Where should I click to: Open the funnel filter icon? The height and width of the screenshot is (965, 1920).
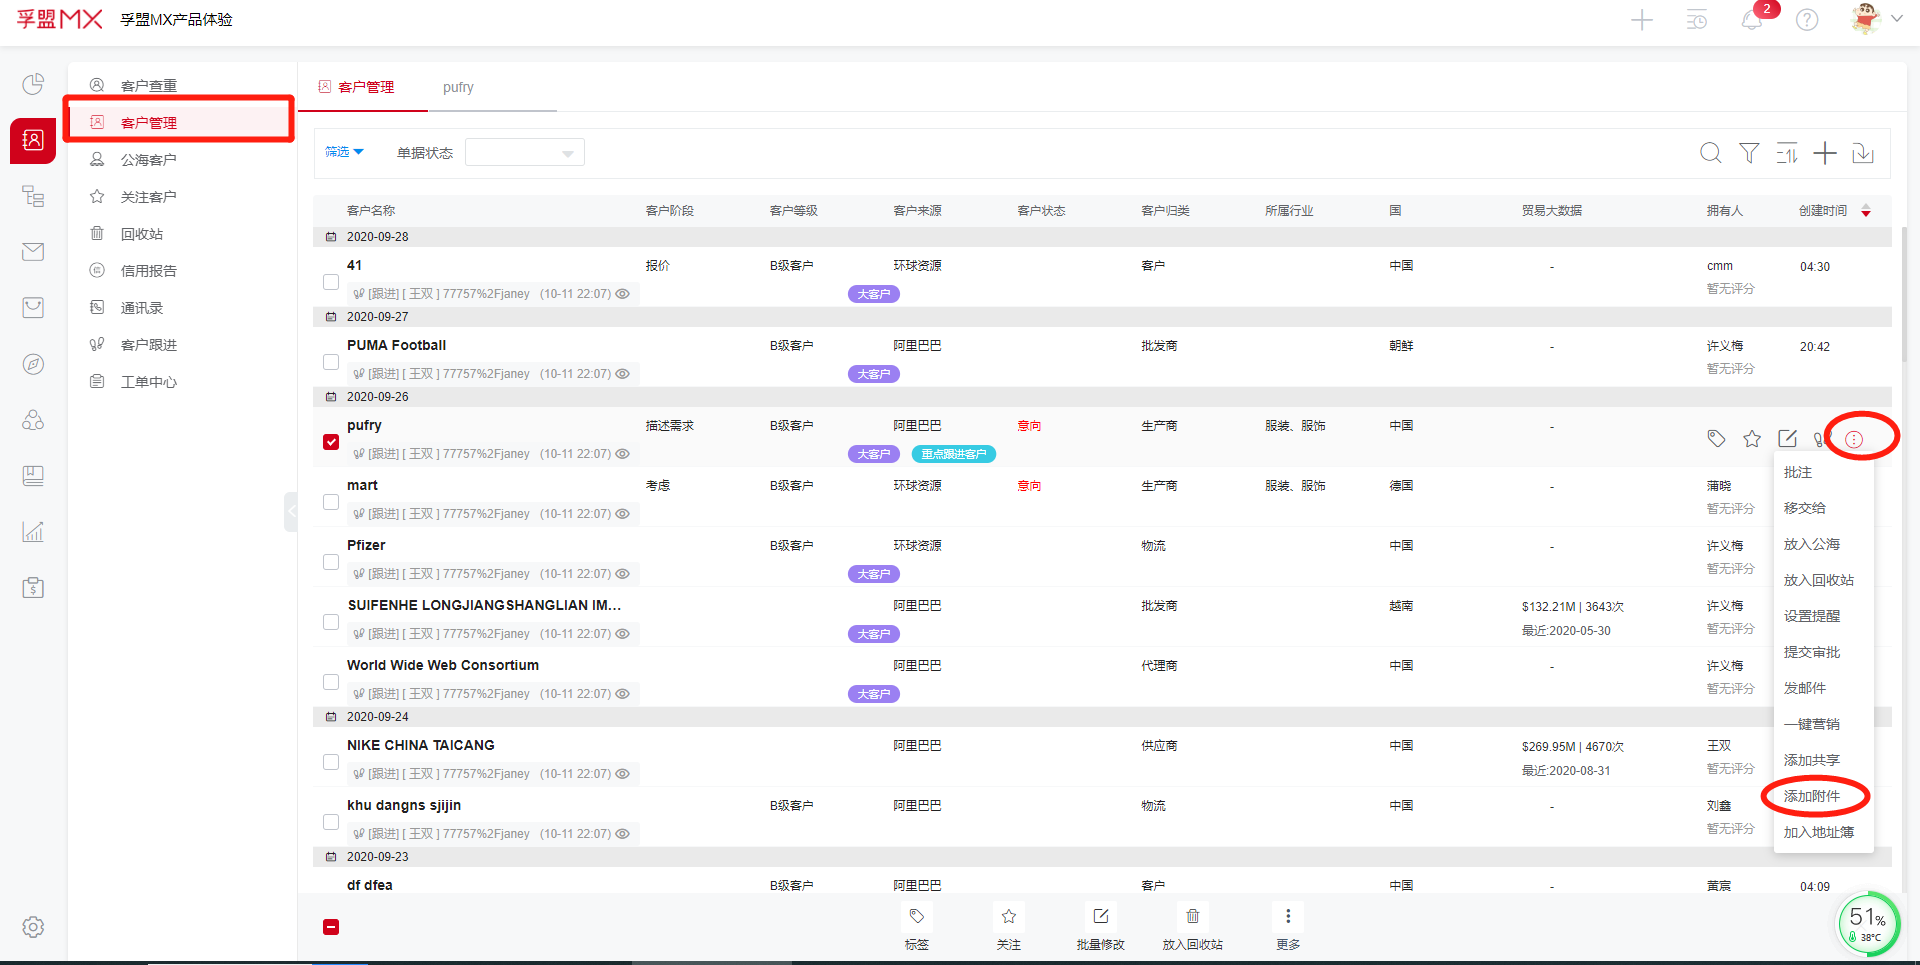click(1749, 153)
